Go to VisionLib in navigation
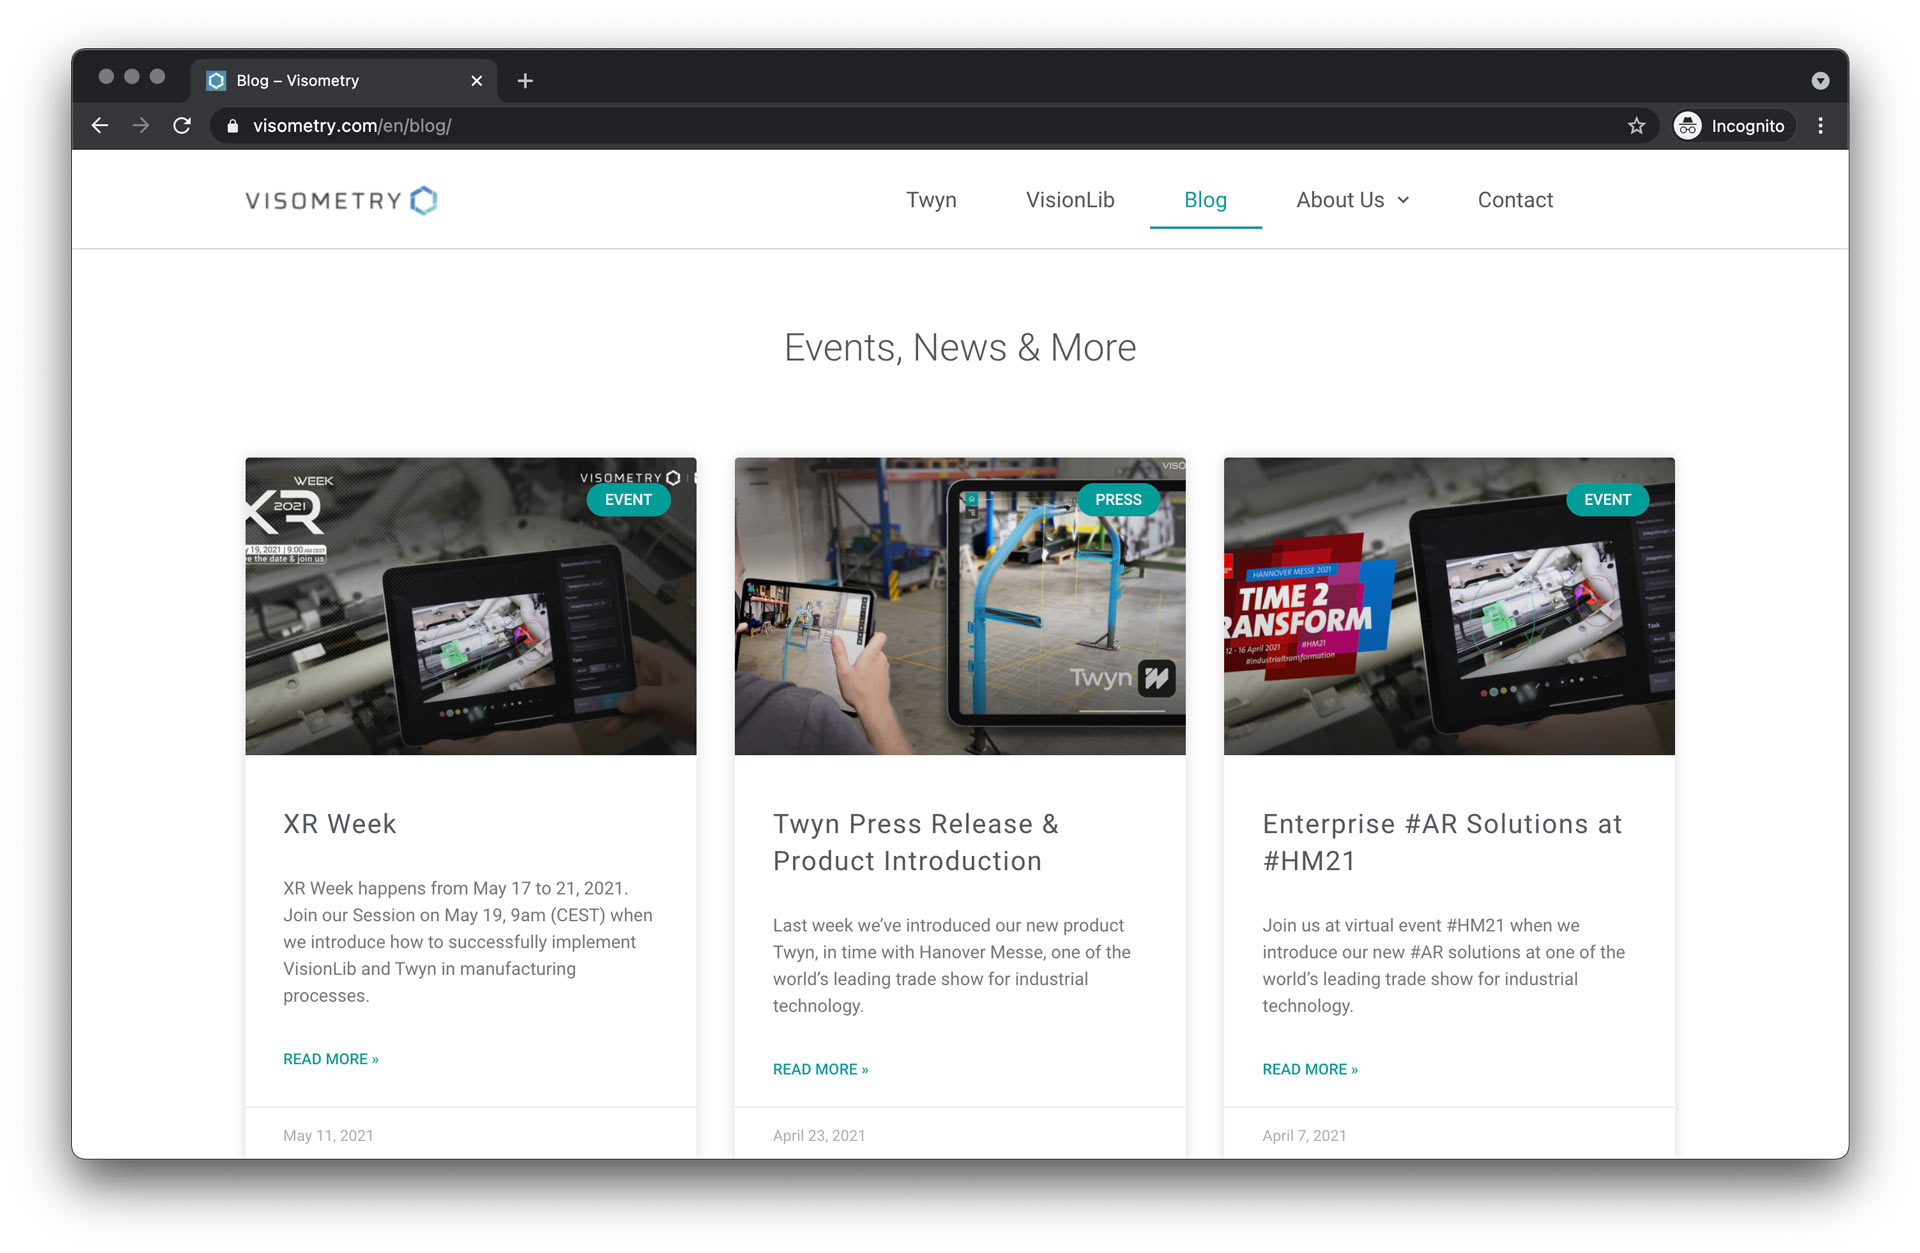 coord(1069,200)
